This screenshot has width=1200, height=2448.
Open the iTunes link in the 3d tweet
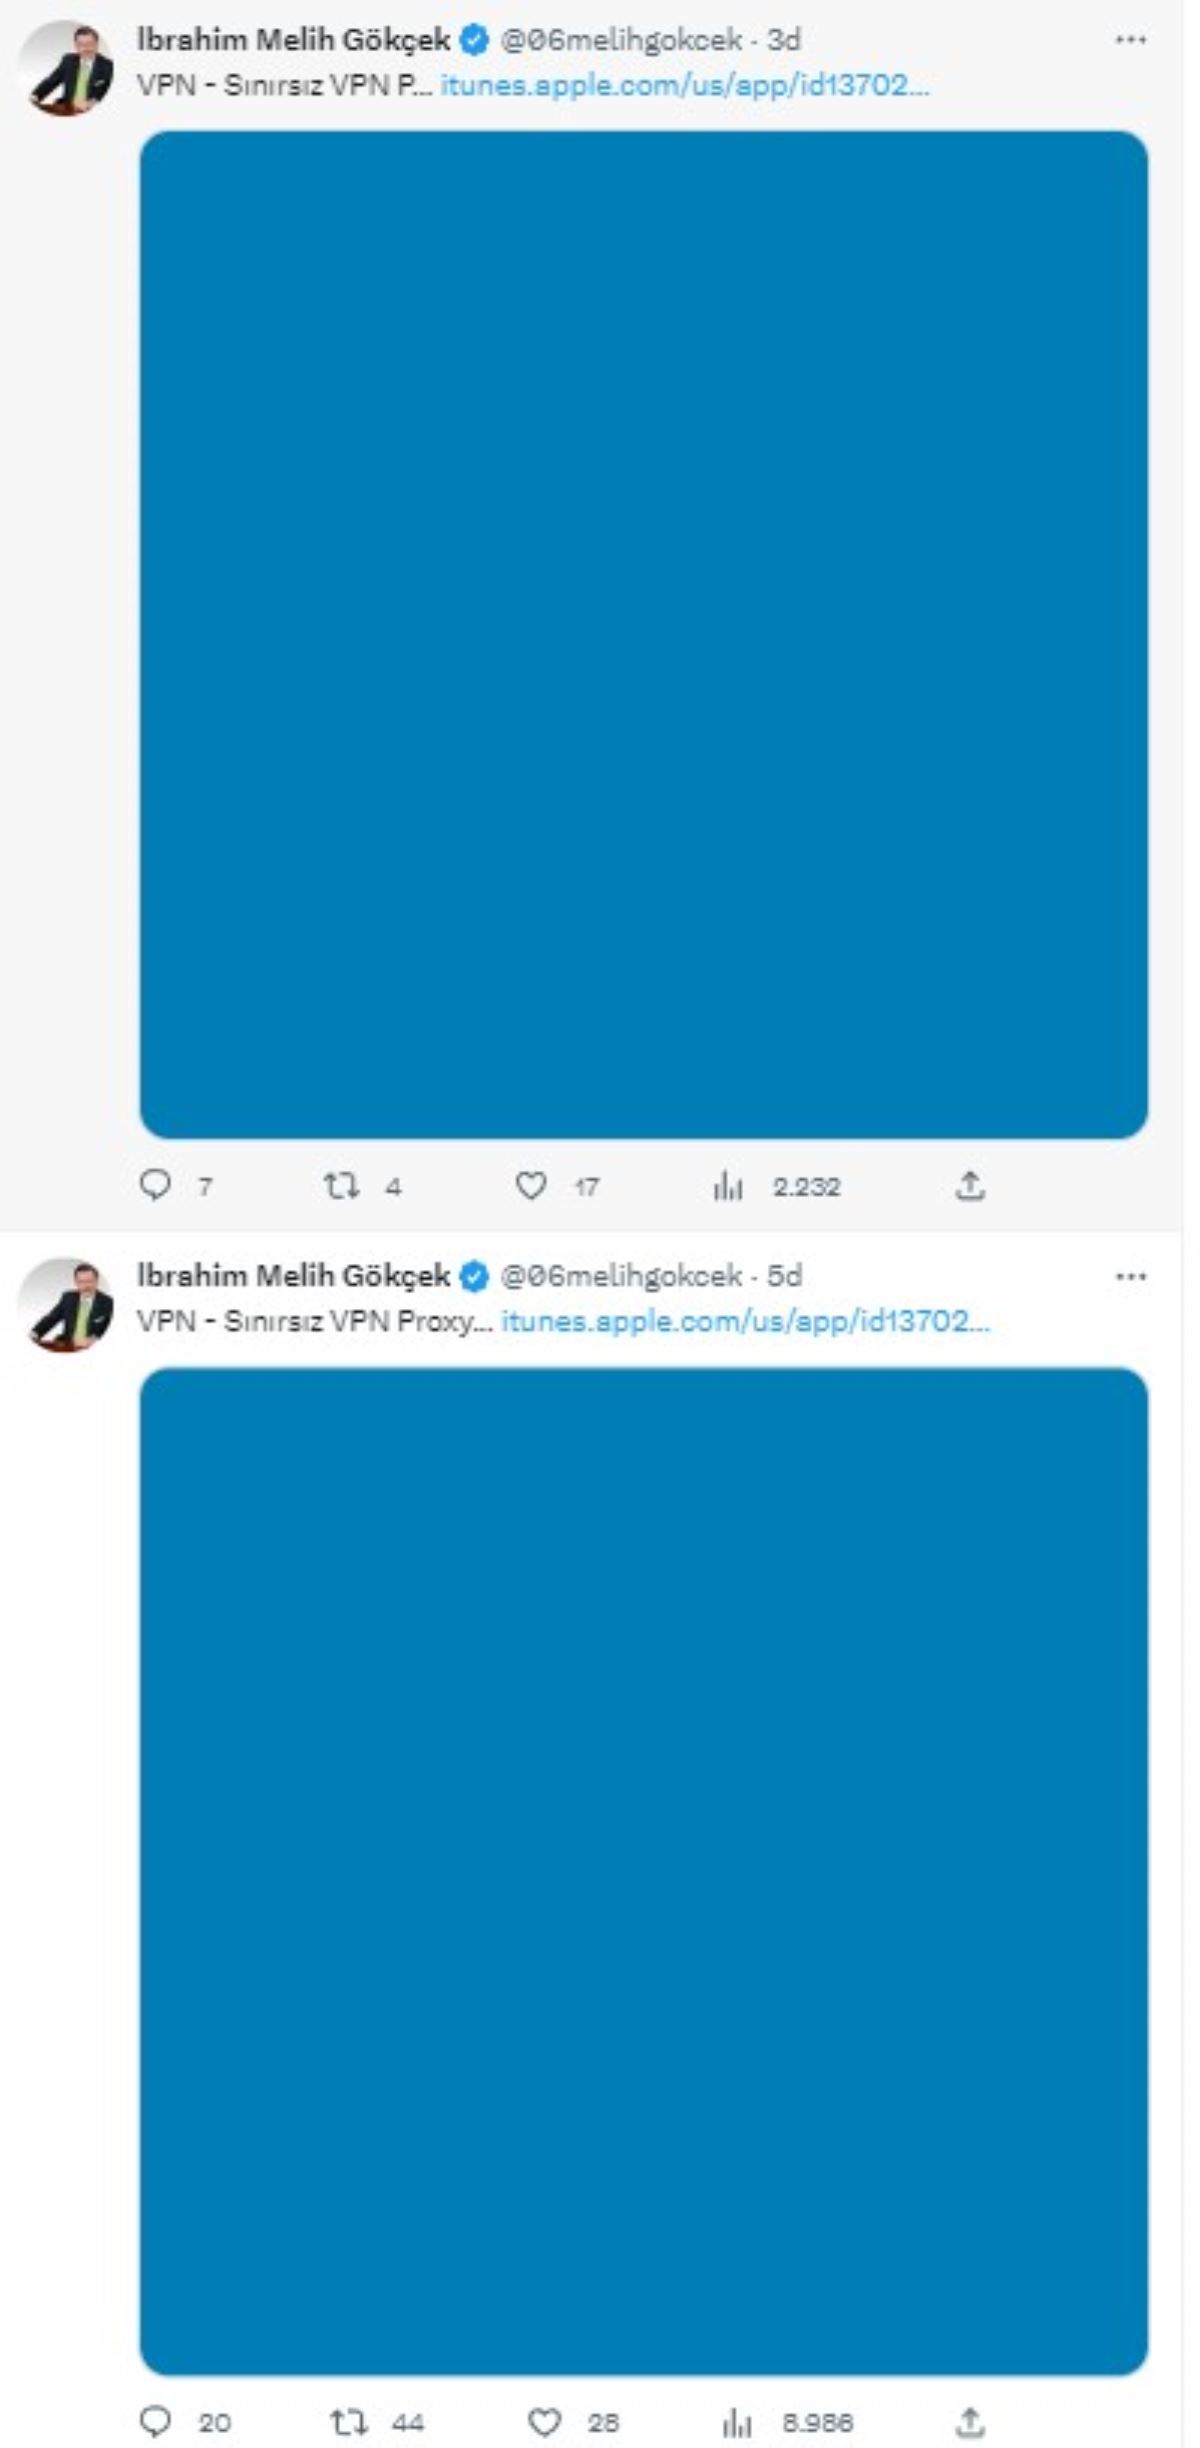[x=685, y=85]
